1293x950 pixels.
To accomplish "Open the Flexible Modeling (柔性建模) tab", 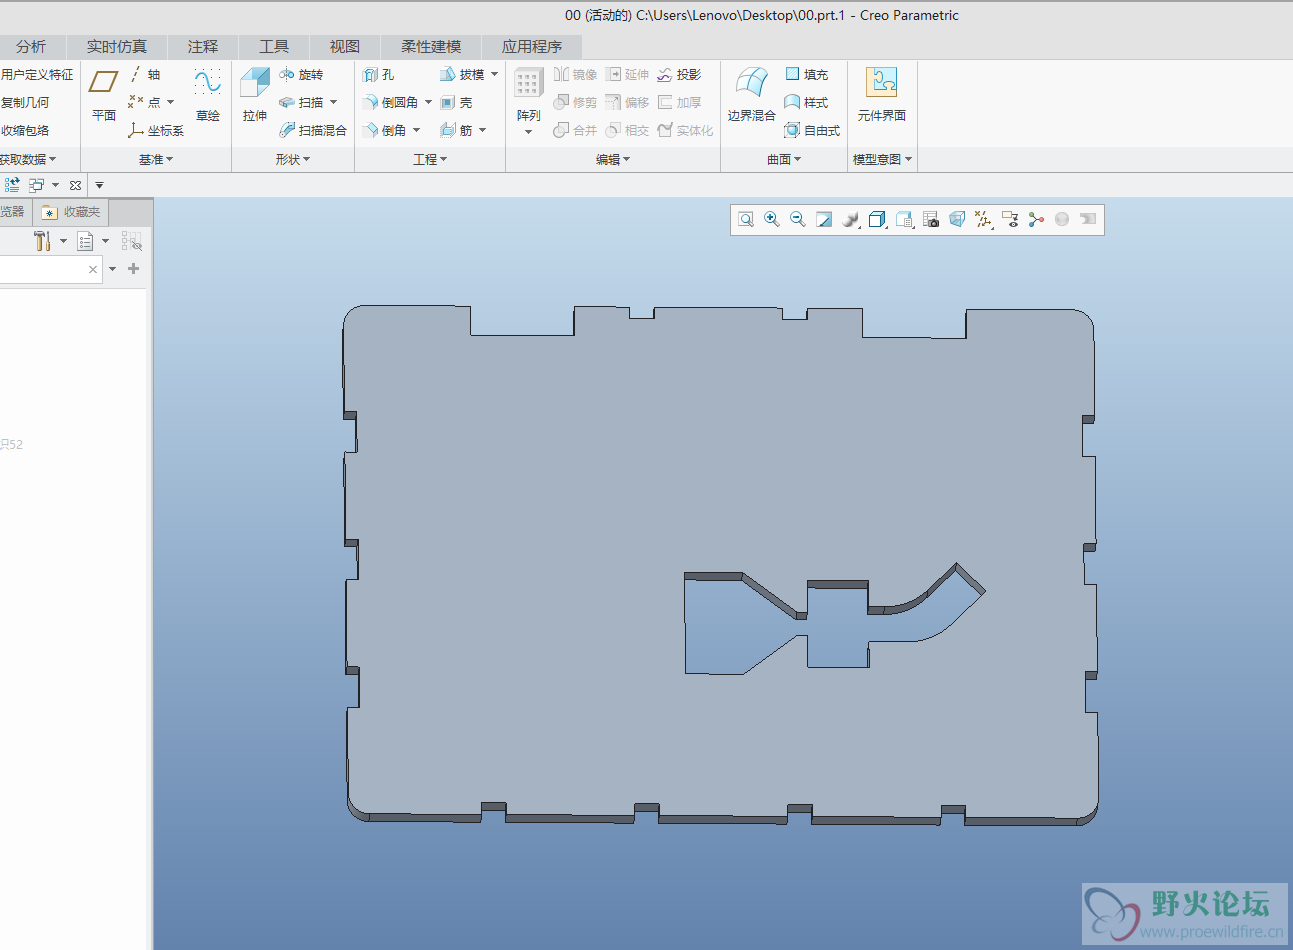I will [431, 47].
